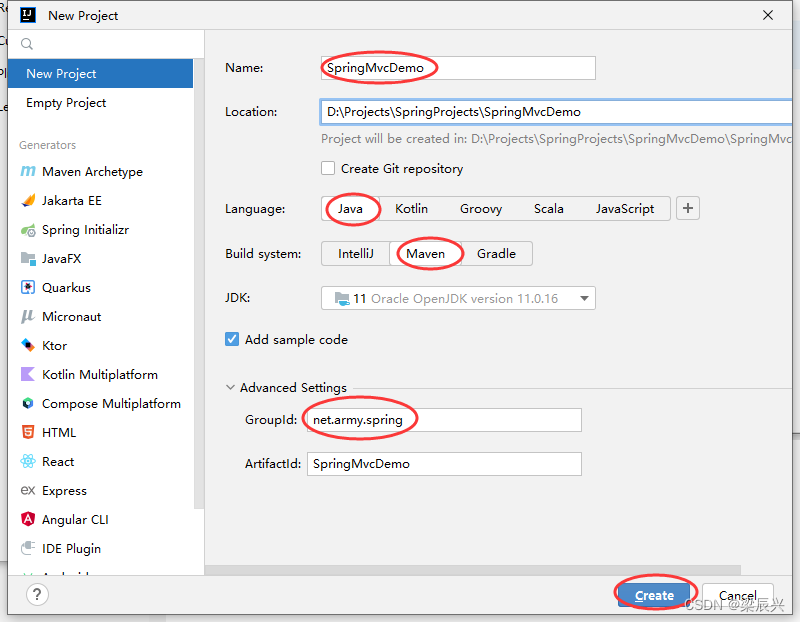Click the ArtifactId input field
This screenshot has width=800, height=622.
(x=444, y=464)
